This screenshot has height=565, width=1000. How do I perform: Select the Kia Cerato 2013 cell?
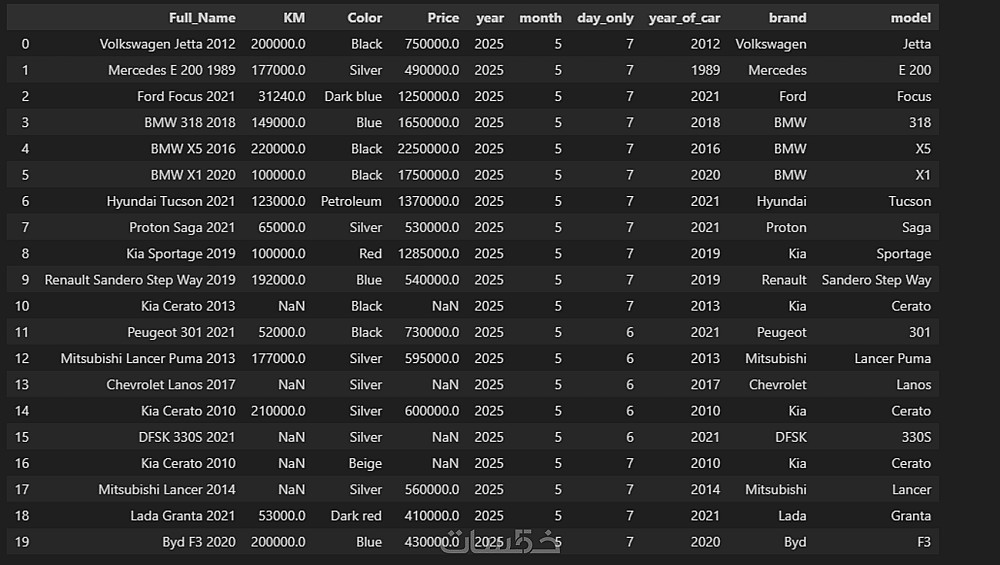tap(188, 305)
